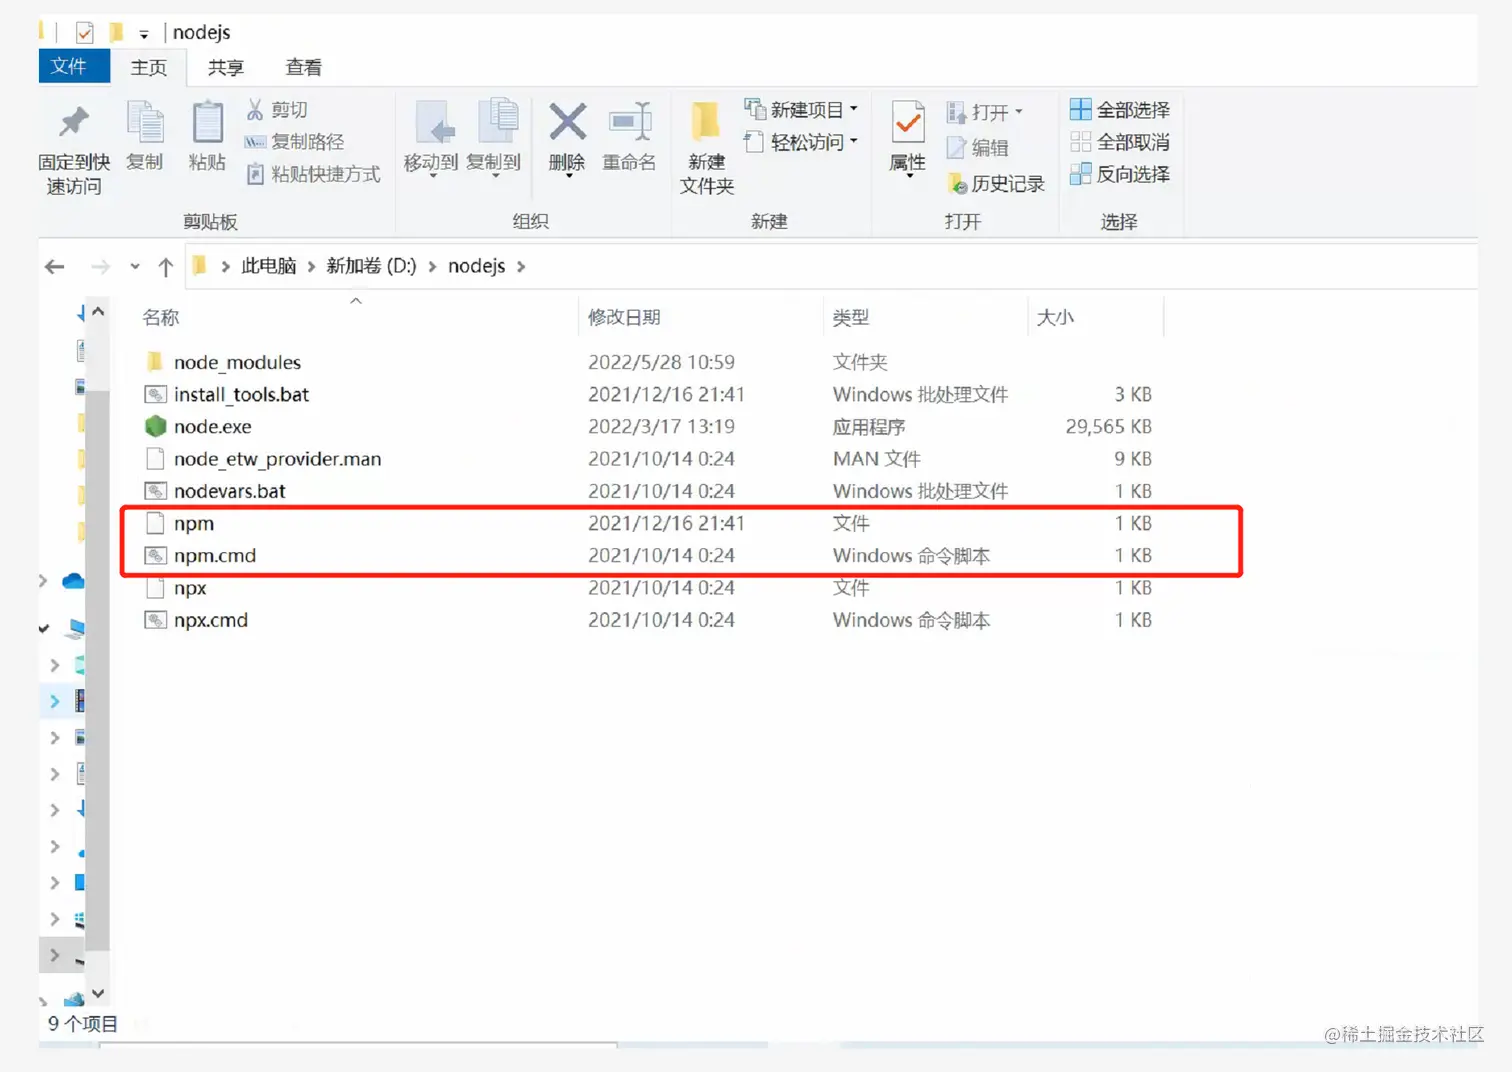Click 此电脑 in the address breadcrumb
The width and height of the screenshot is (1512, 1072).
[268, 266]
